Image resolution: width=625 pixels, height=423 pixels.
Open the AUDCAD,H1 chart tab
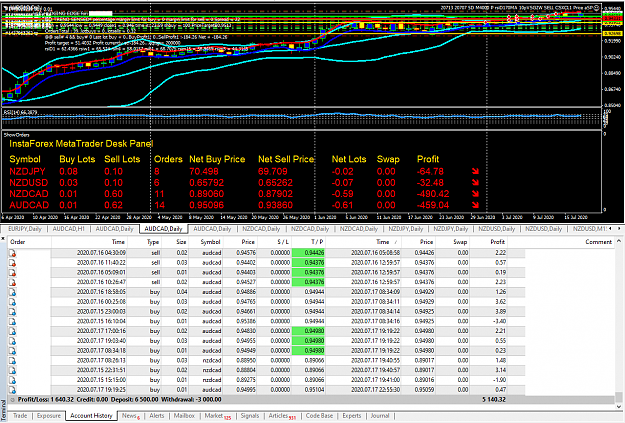point(68,229)
